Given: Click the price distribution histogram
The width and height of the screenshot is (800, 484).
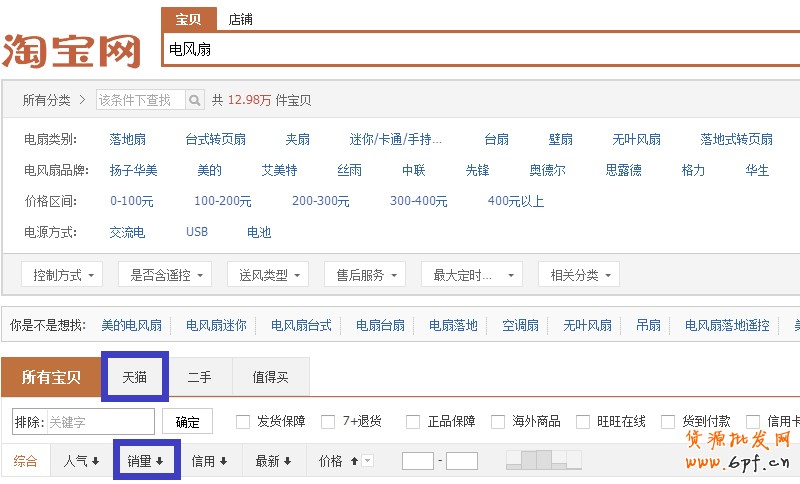Looking at the screenshot, I should tap(543, 460).
